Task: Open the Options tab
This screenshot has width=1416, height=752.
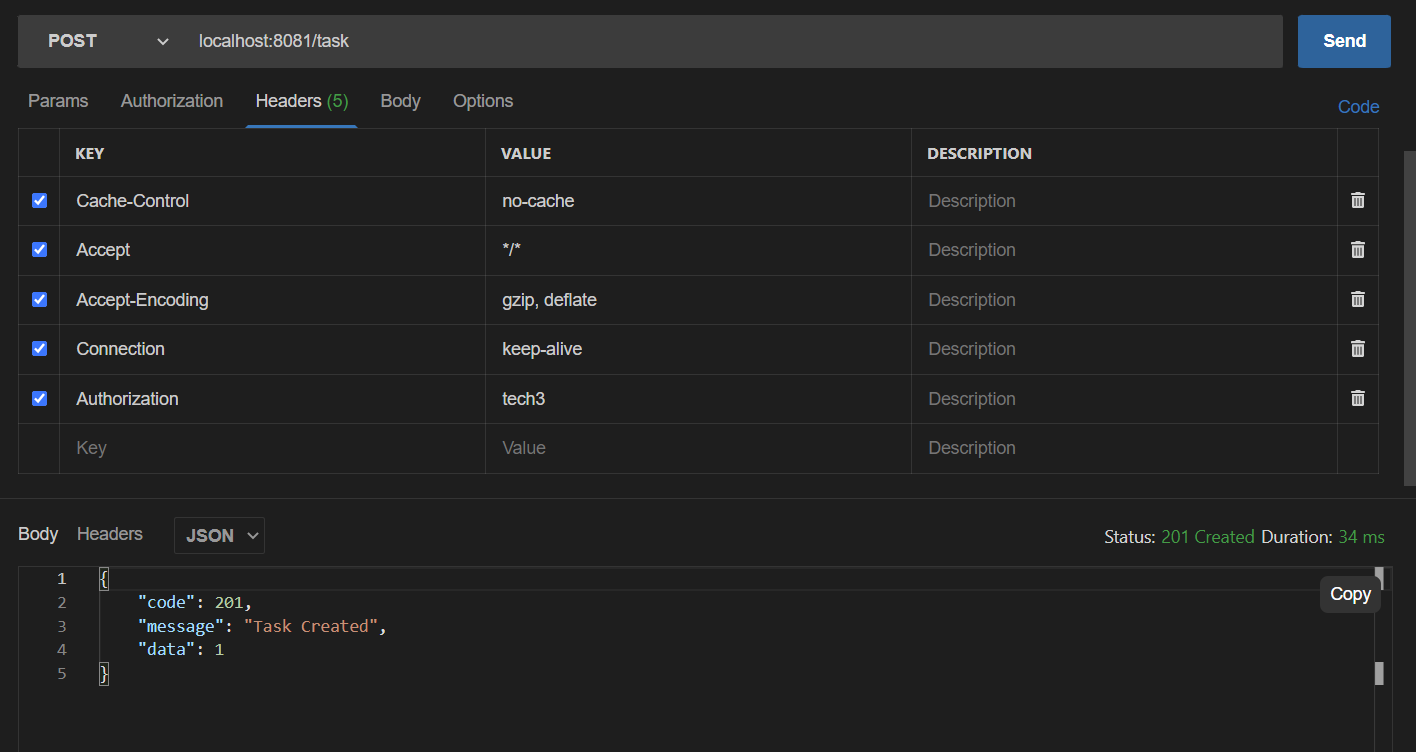Action: 482,101
